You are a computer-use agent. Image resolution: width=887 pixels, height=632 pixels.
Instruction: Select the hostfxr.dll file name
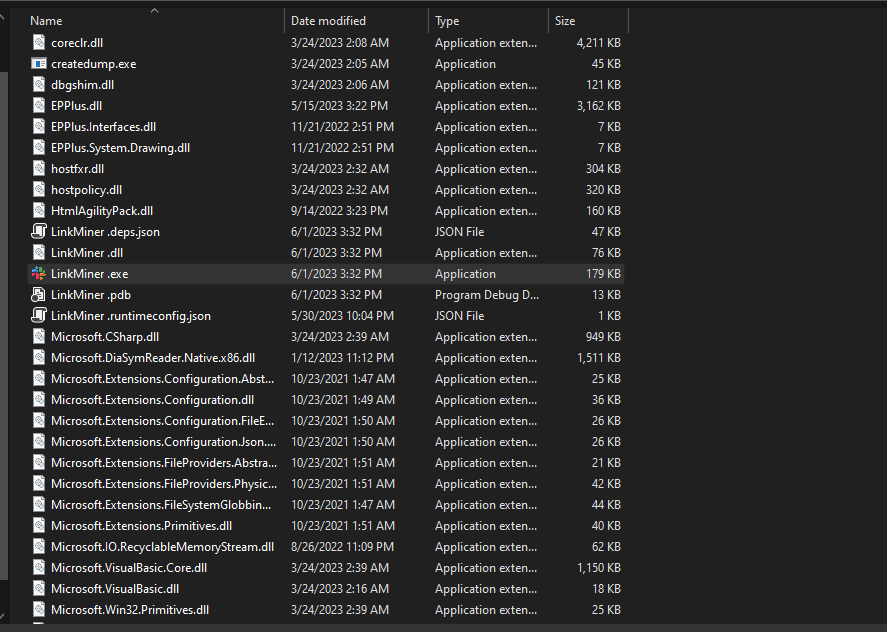77,168
